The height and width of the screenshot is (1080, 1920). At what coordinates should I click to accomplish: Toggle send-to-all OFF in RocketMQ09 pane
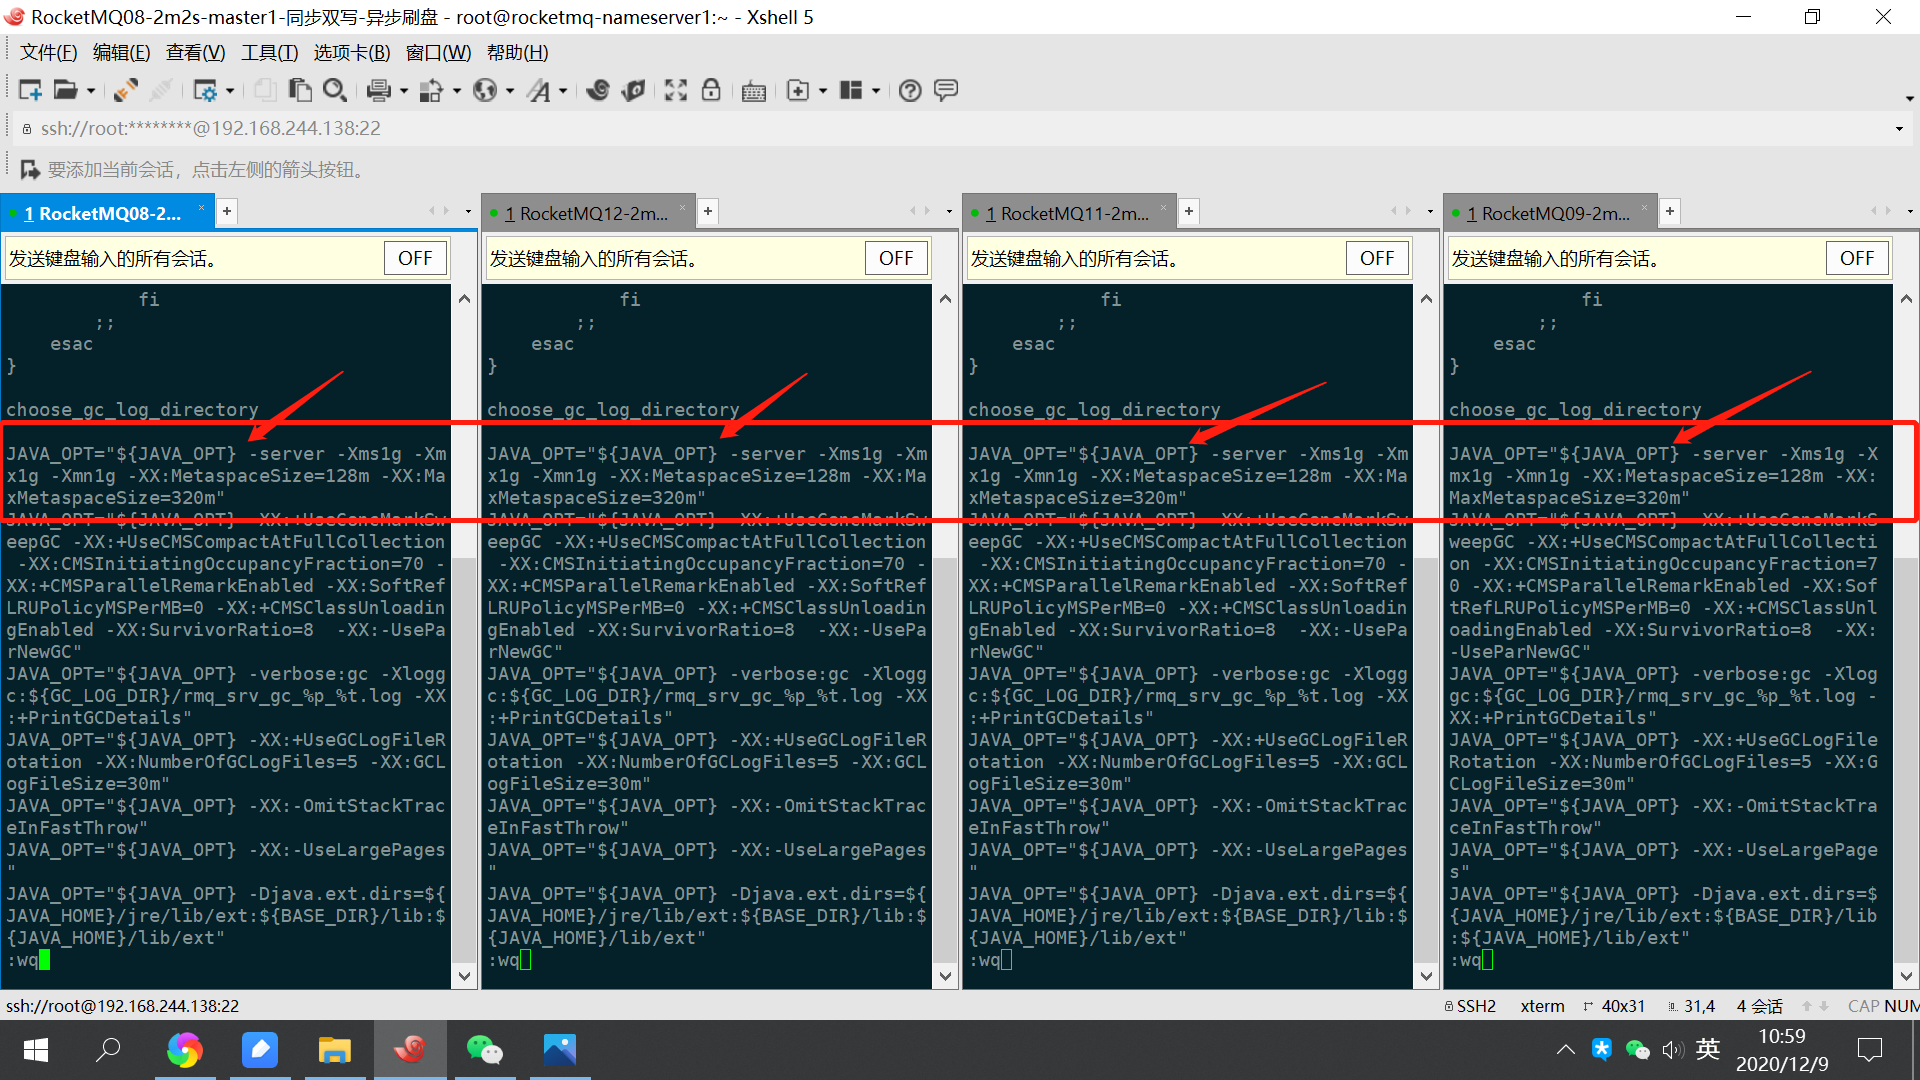point(1857,258)
